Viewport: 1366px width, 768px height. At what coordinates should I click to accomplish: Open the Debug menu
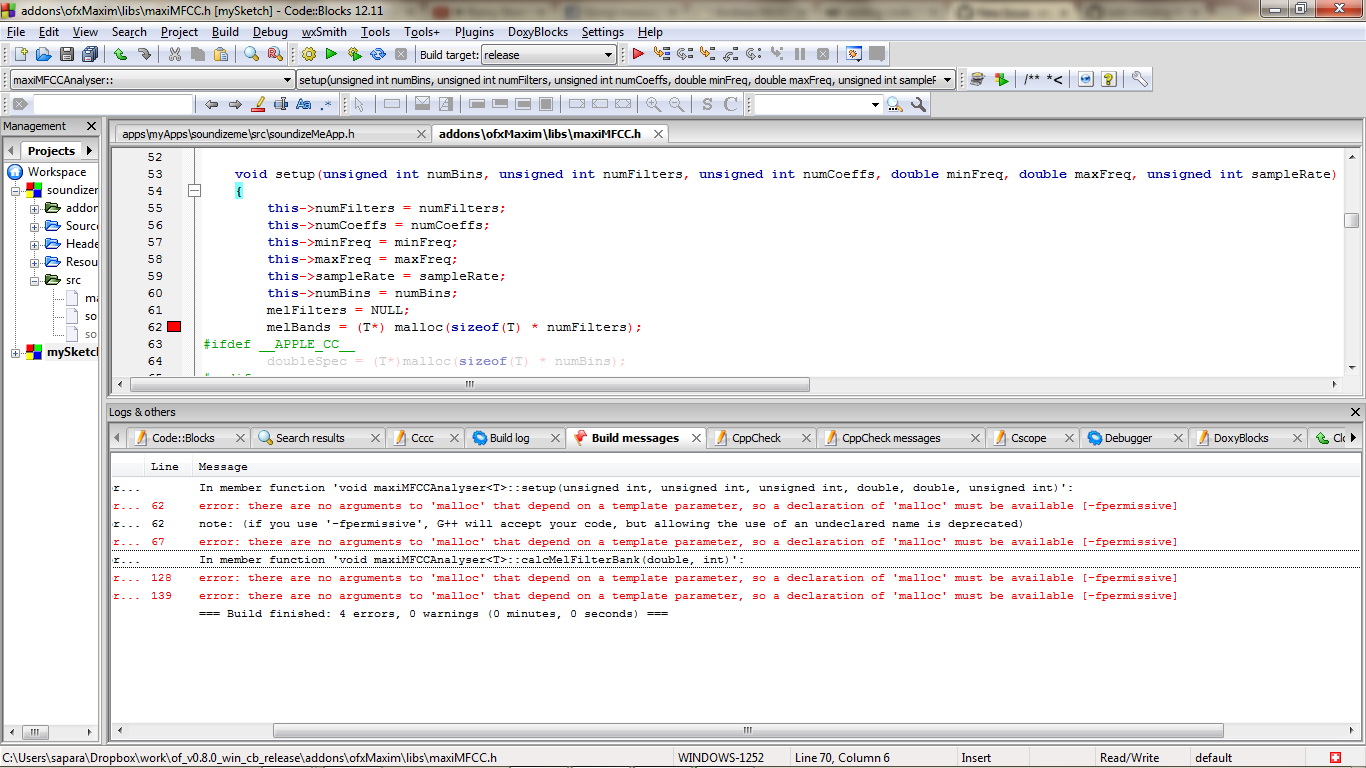tap(270, 32)
